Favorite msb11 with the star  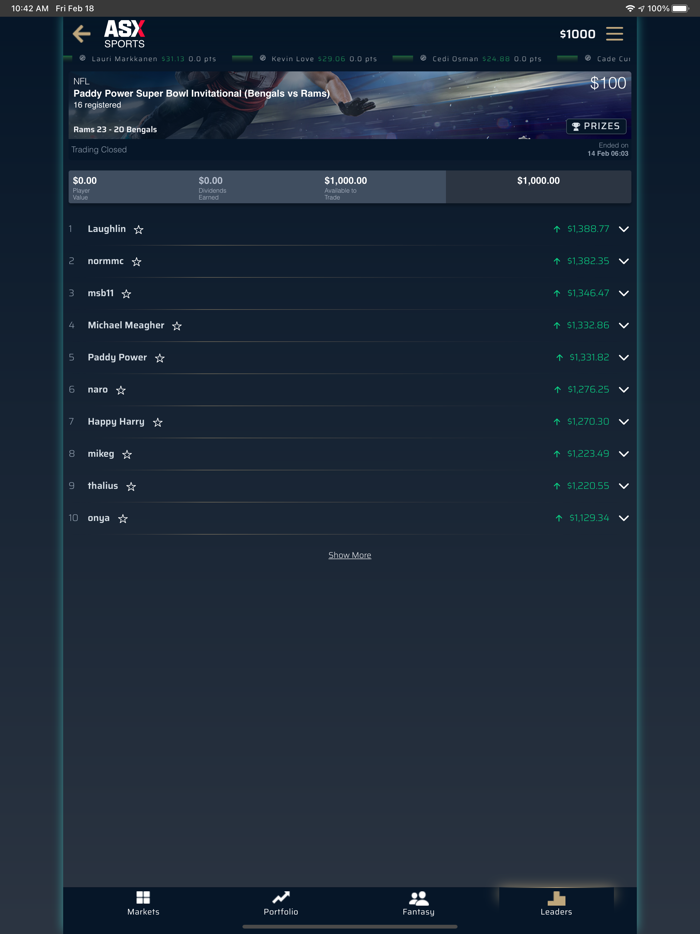point(126,294)
